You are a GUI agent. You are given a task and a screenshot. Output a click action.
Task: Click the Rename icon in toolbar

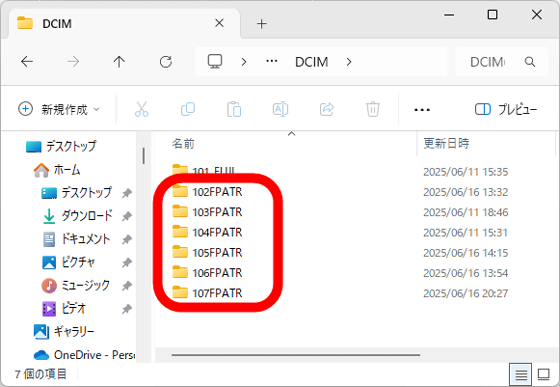(280, 109)
